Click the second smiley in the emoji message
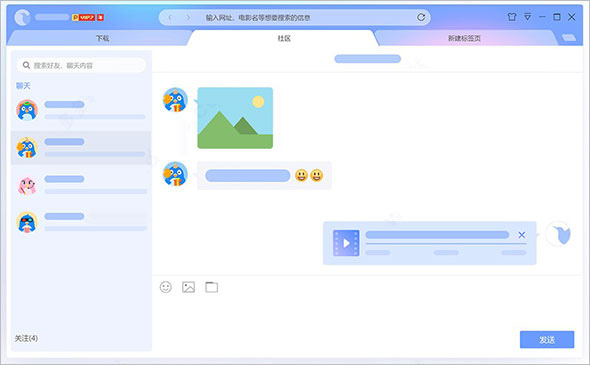 pos(317,175)
